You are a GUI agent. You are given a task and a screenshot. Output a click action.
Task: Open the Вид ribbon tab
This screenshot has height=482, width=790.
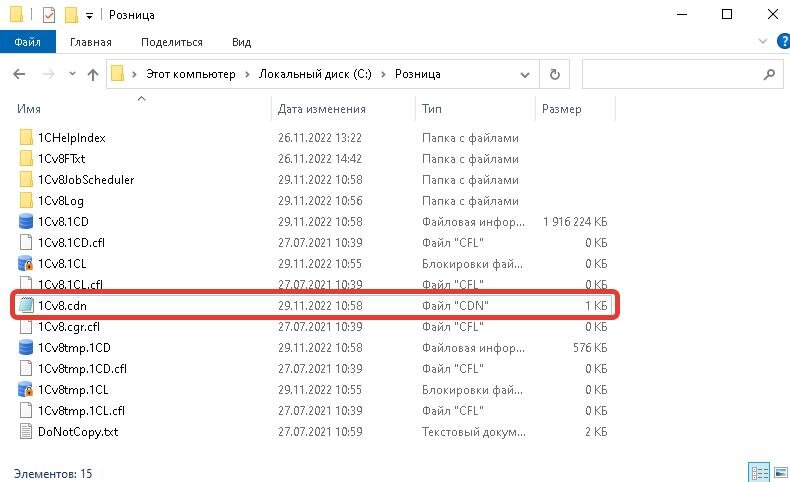tap(241, 42)
